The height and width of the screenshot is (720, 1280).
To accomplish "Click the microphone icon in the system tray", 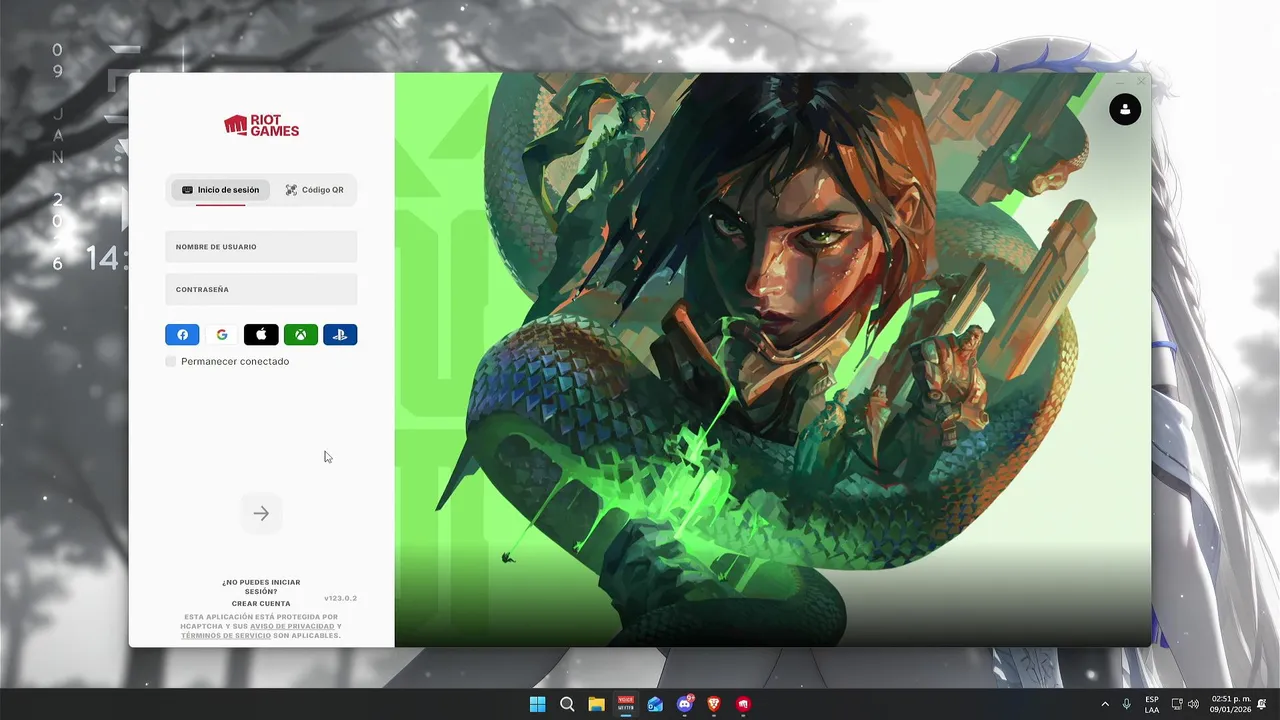I will [x=1127, y=704].
